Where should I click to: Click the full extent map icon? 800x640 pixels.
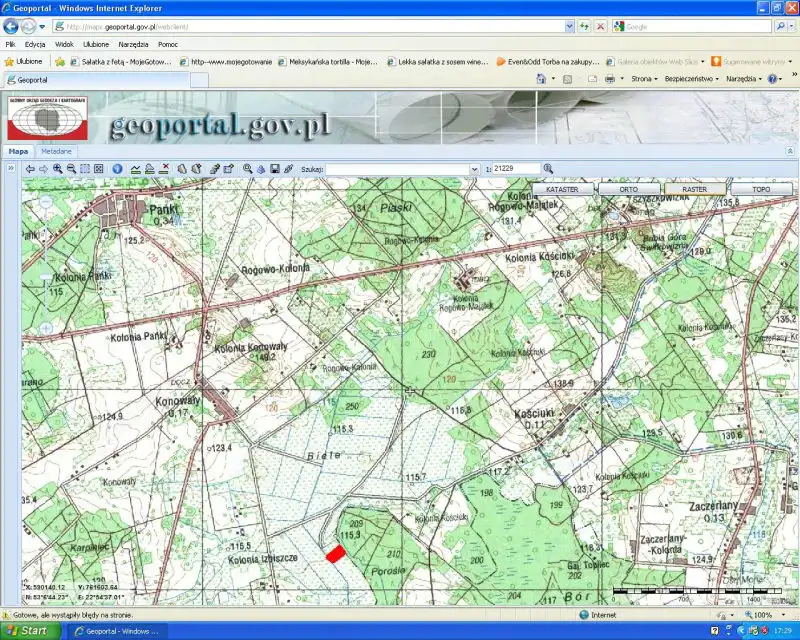pyautogui.click(x=99, y=169)
